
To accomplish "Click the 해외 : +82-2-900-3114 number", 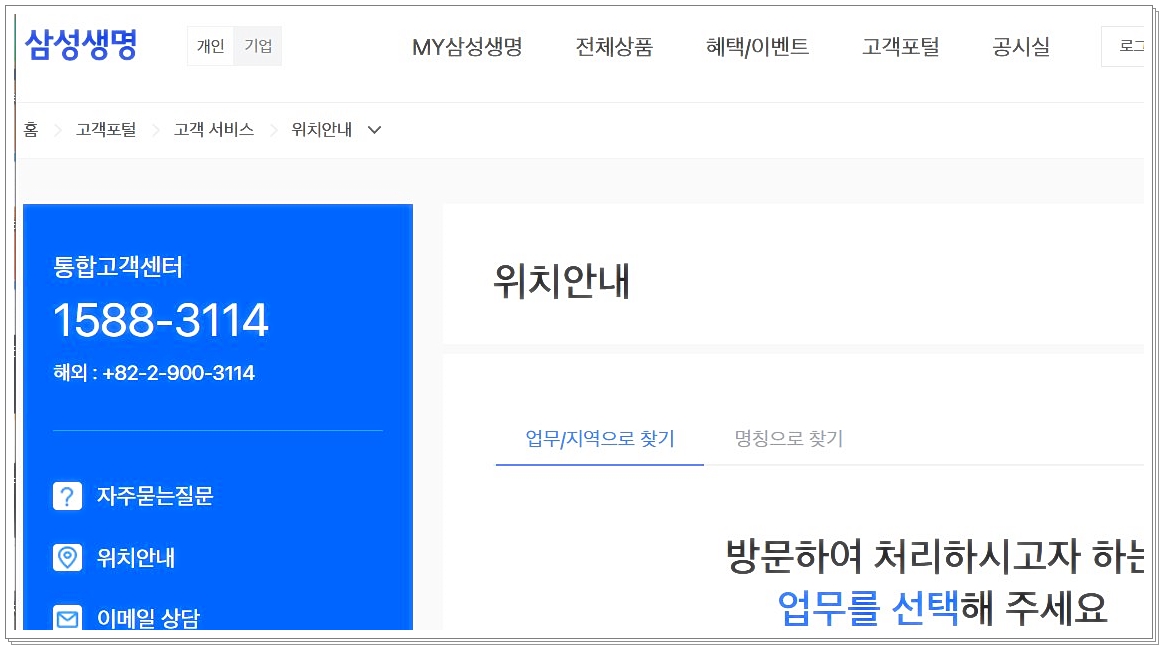I will coord(154,372).
